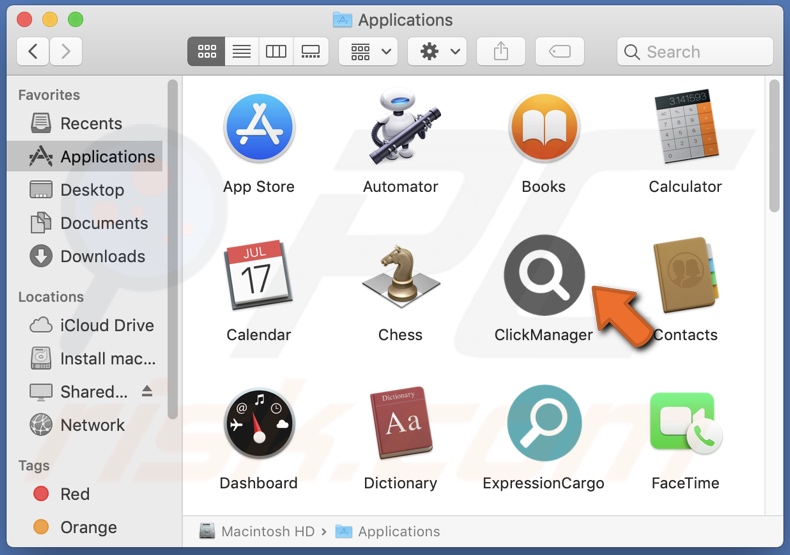Switch to column view
790x555 pixels.
pyautogui.click(x=276, y=51)
